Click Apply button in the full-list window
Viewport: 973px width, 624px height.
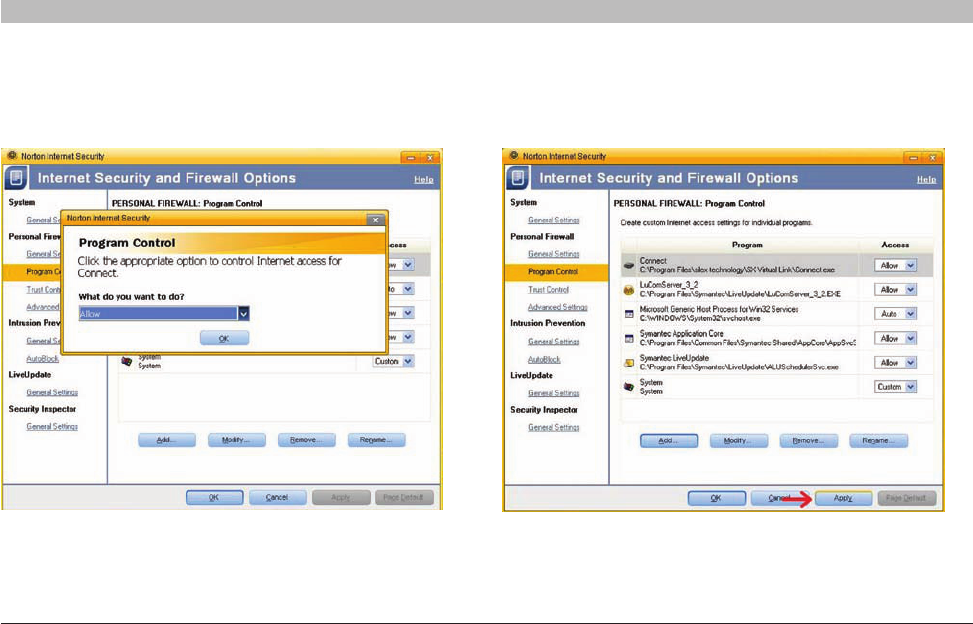843,497
